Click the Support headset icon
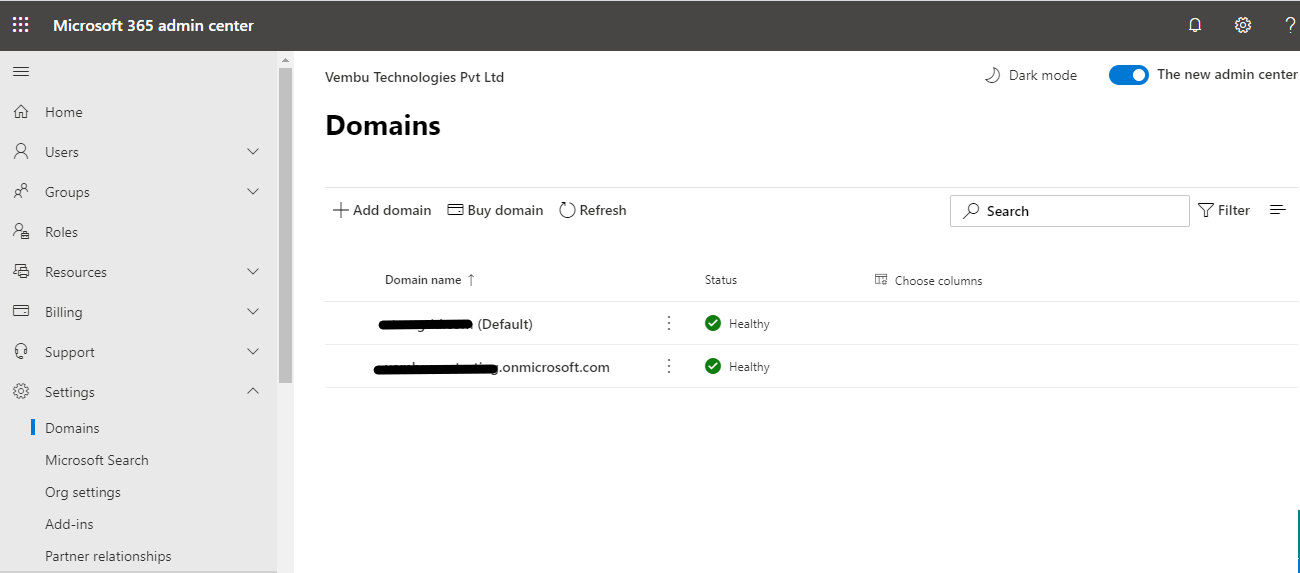The width and height of the screenshot is (1300, 573). pos(21,351)
